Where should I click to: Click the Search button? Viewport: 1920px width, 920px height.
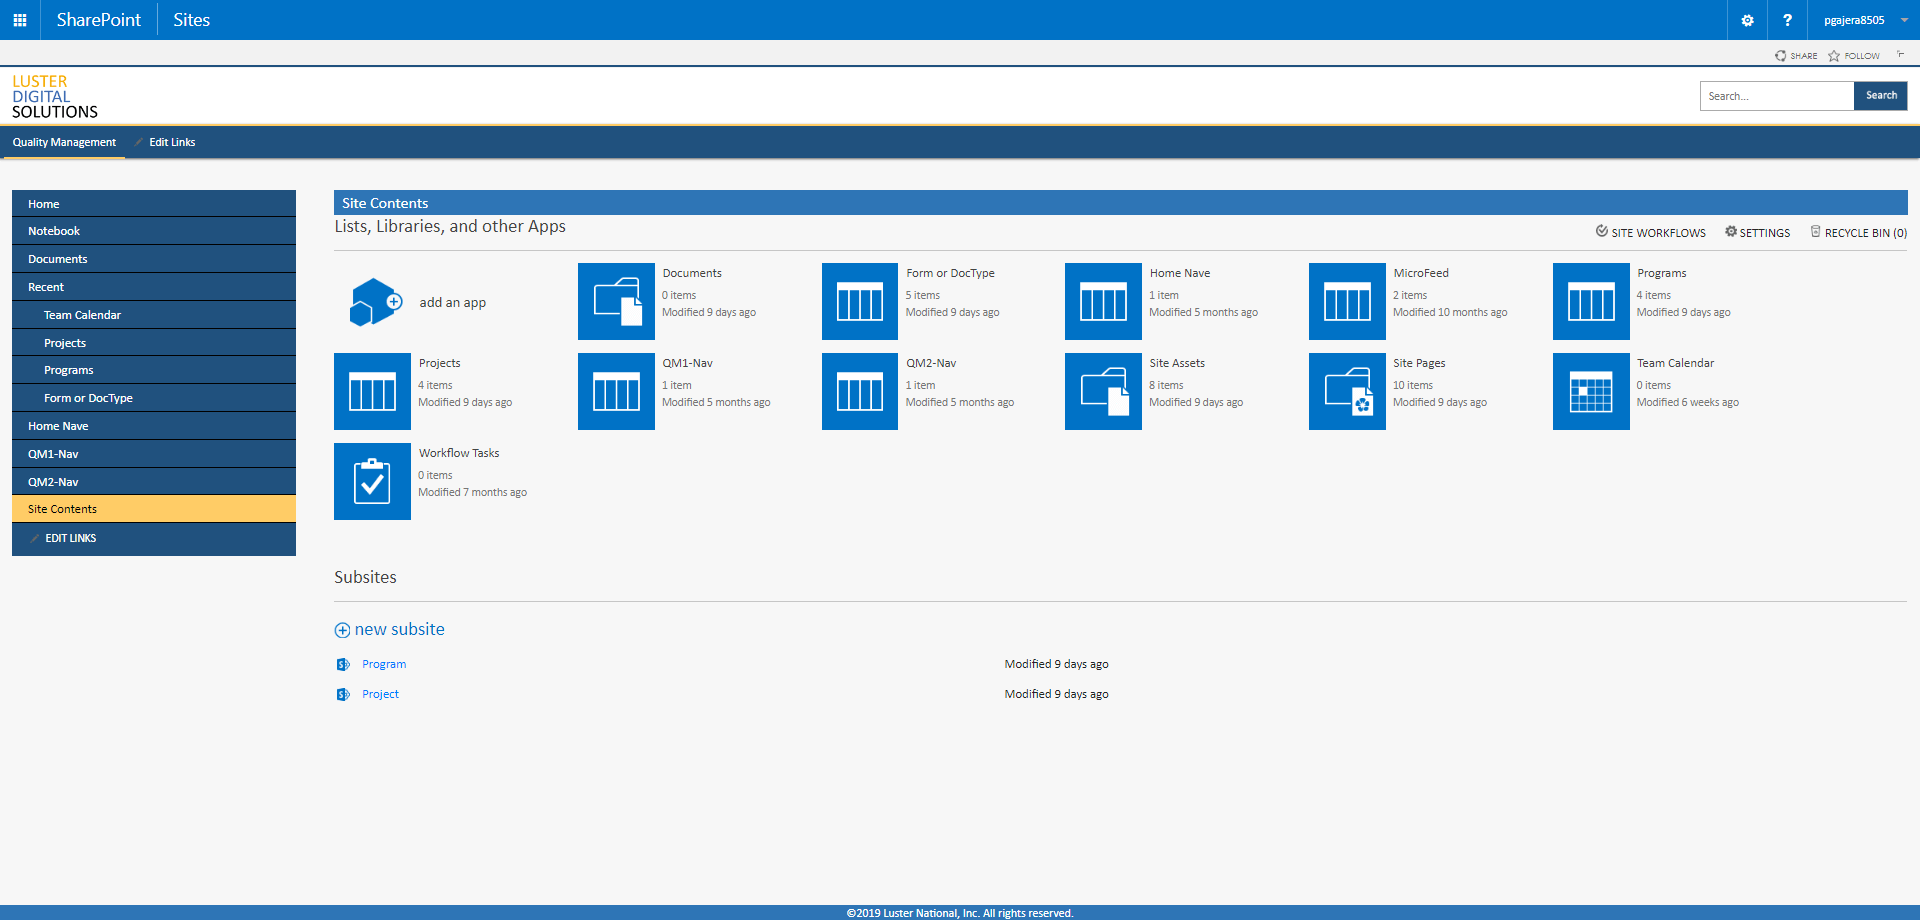(x=1881, y=96)
